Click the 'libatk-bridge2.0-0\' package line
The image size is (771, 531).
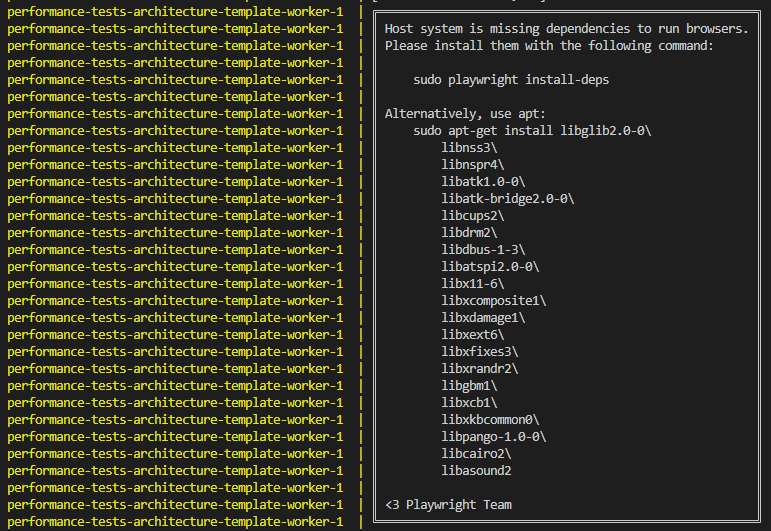[x=507, y=199]
